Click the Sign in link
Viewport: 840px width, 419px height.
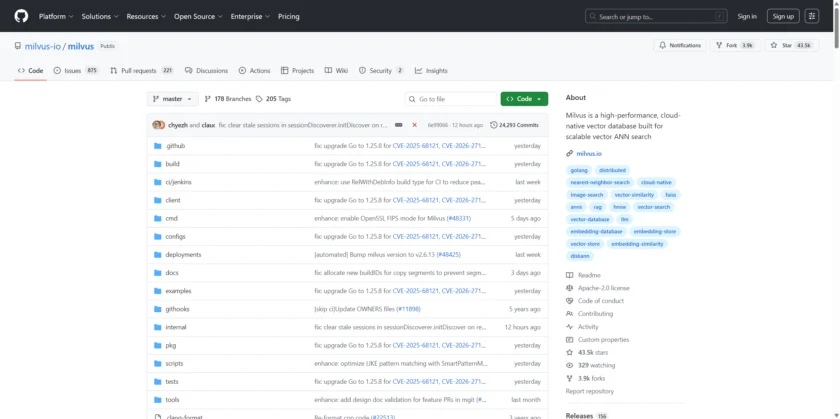pyautogui.click(x=747, y=17)
